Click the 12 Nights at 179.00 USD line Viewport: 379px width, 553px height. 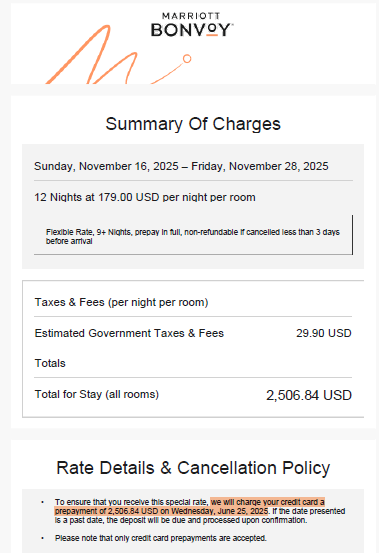point(145,197)
